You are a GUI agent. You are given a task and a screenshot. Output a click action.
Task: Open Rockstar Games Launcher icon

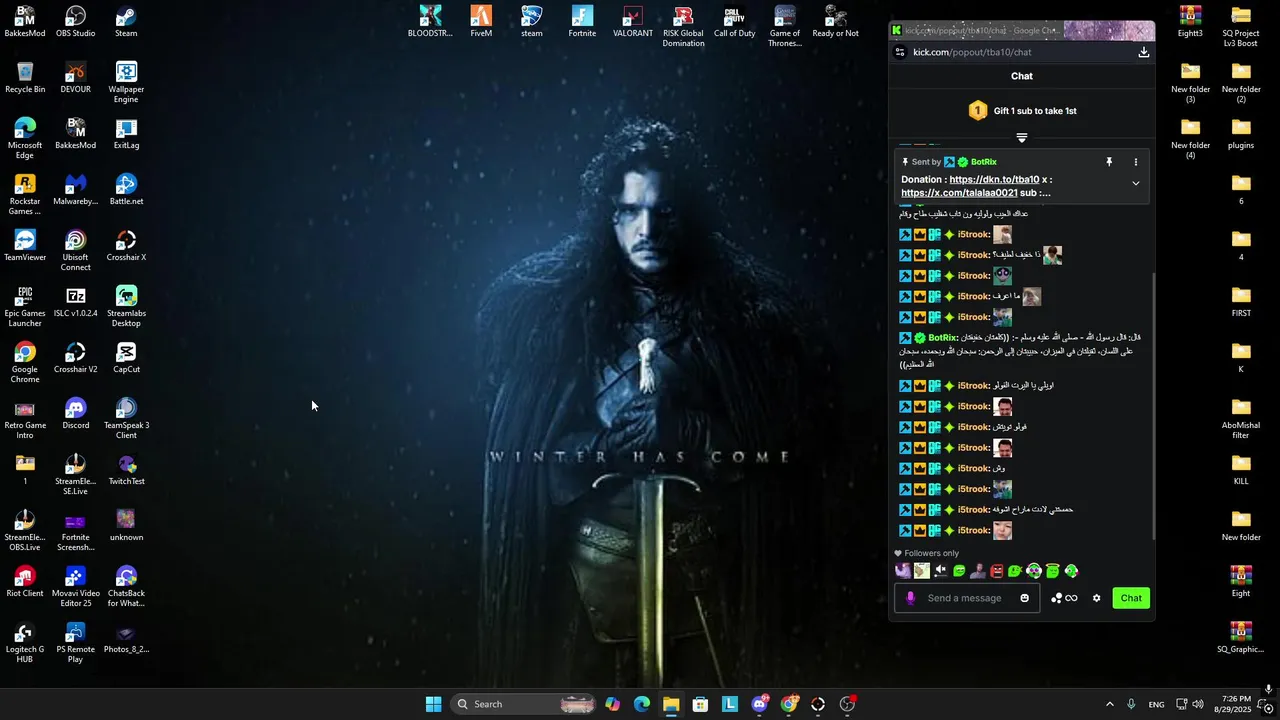[x=25, y=195]
